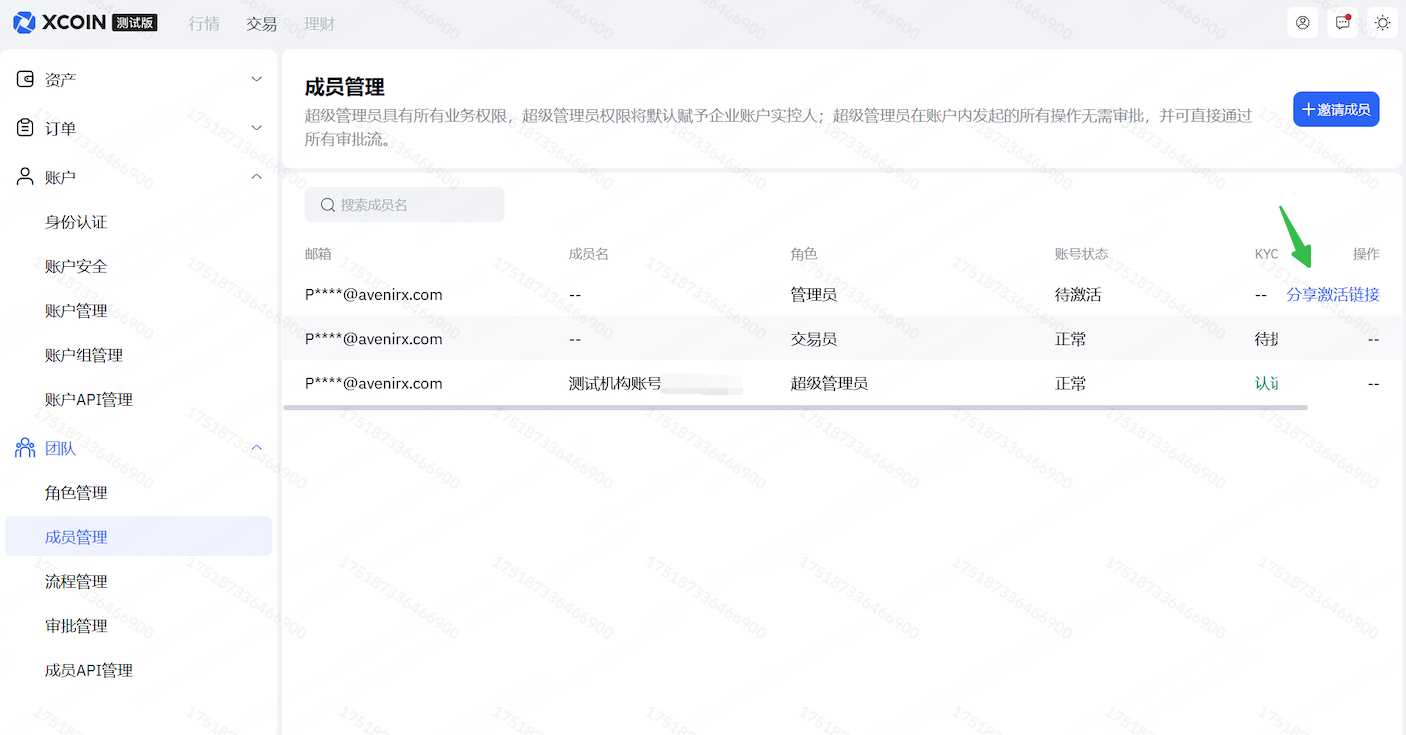Focus the 搜索成员名 search field
Screen dimensions: 1406x735
(x=415, y=205)
